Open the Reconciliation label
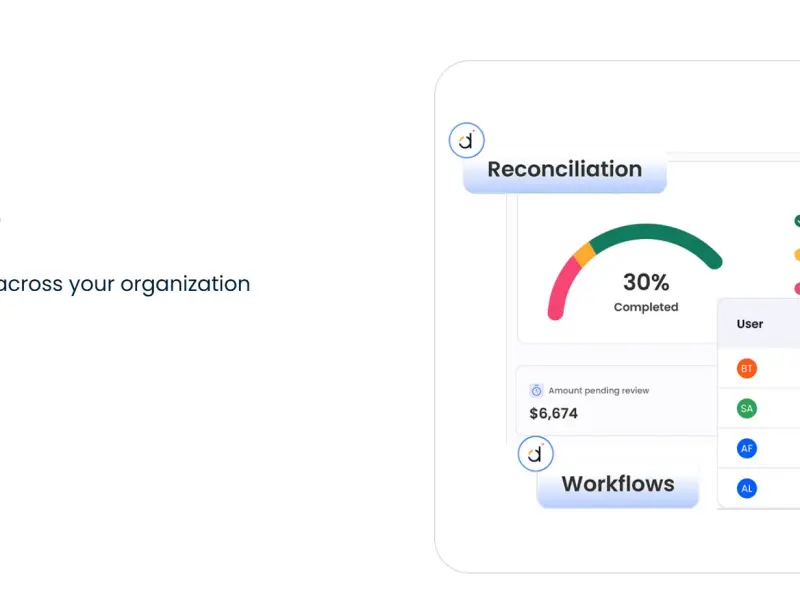This screenshot has height=600, width=800. tap(565, 171)
